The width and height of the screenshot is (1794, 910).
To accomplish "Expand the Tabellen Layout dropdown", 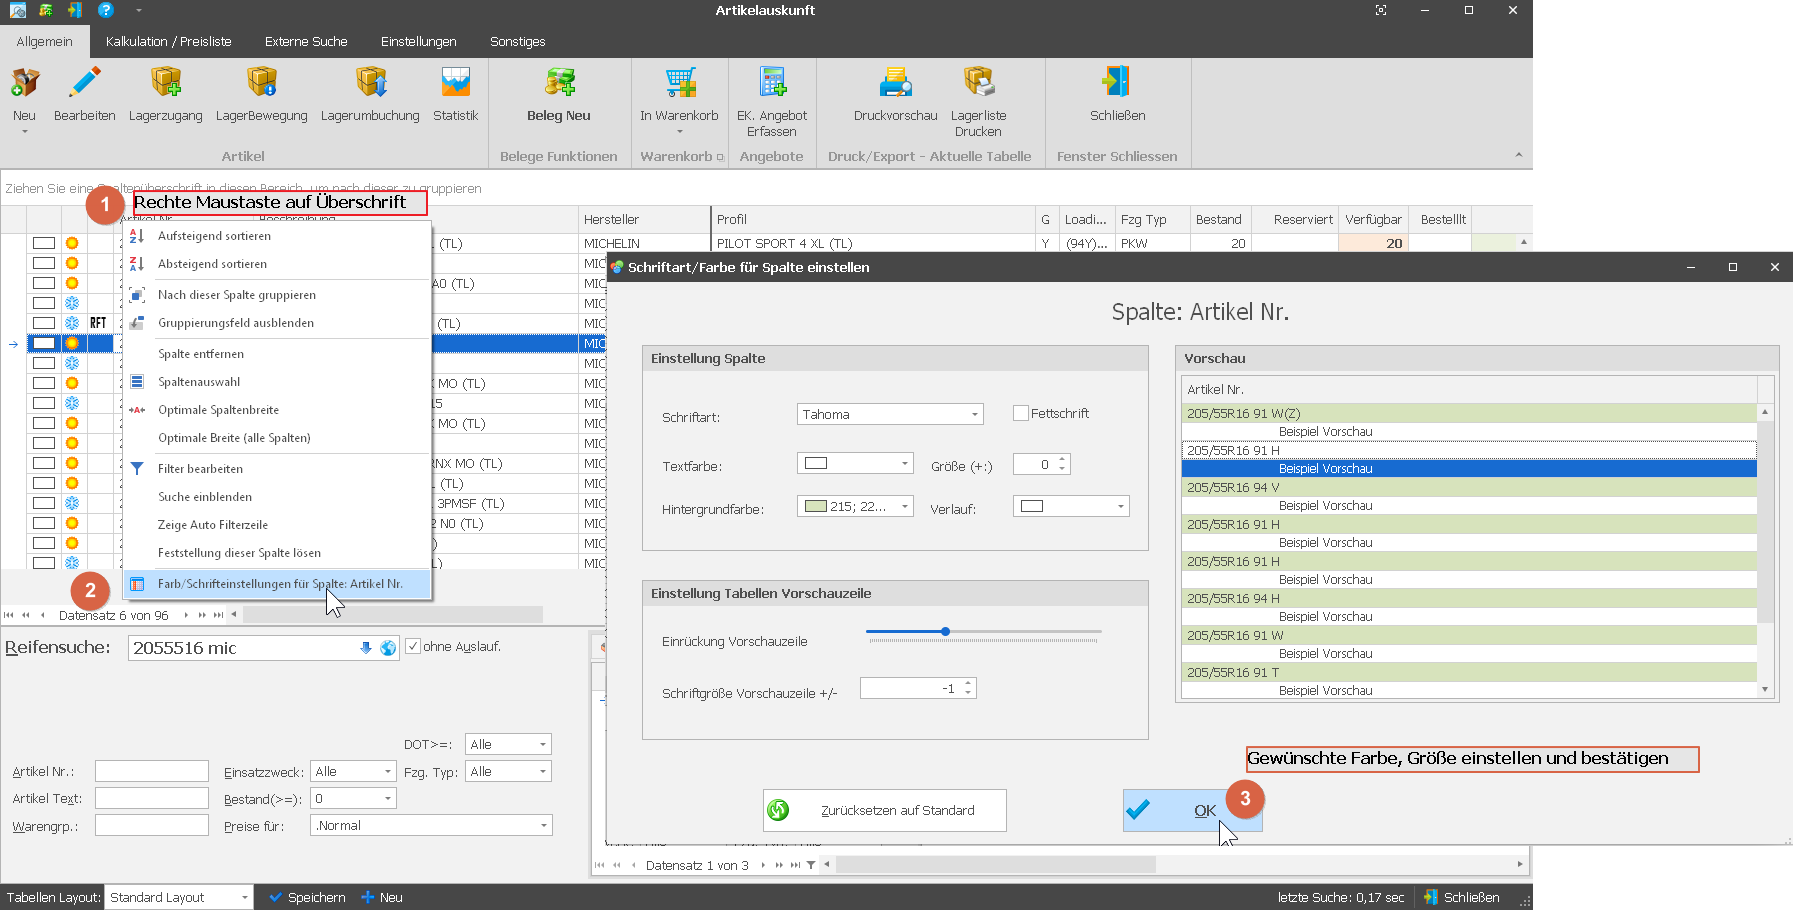I will 244,898.
